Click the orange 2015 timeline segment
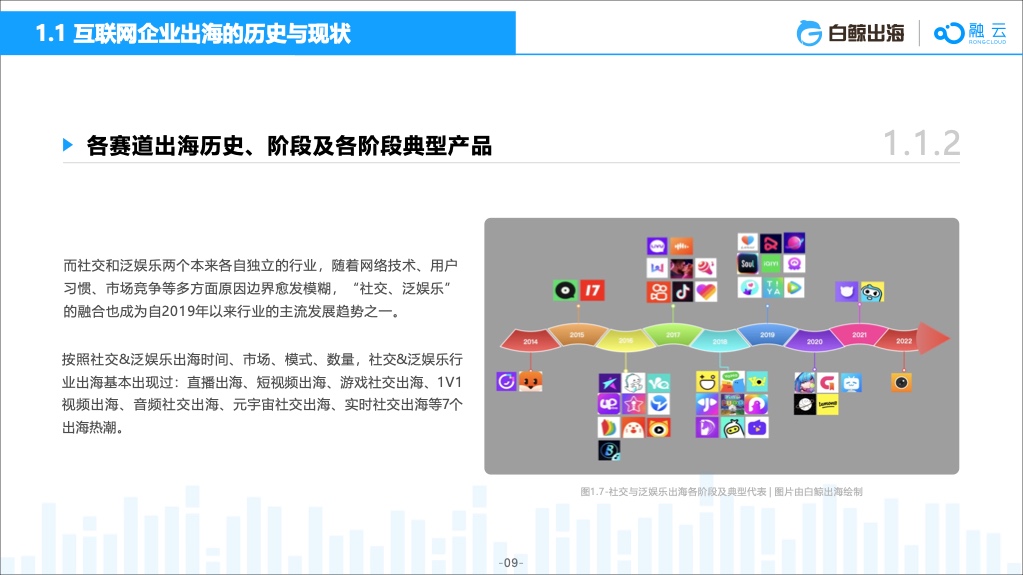This screenshot has width=1023, height=575. point(577,334)
